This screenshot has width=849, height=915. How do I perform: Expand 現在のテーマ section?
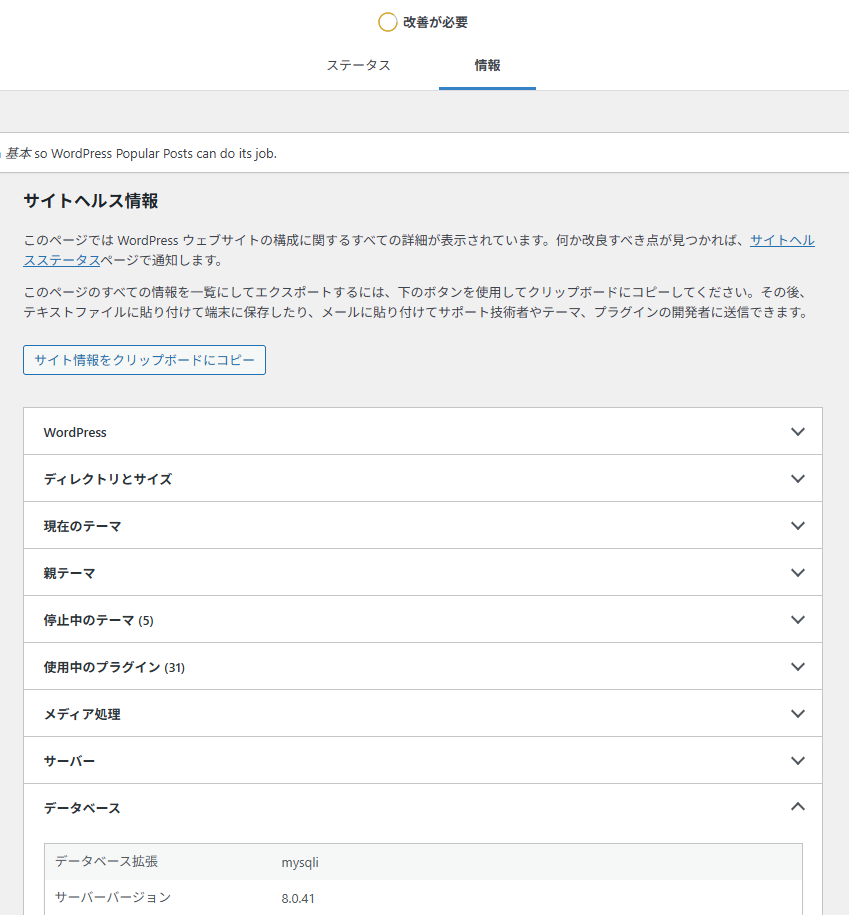click(x=423, y=526)
